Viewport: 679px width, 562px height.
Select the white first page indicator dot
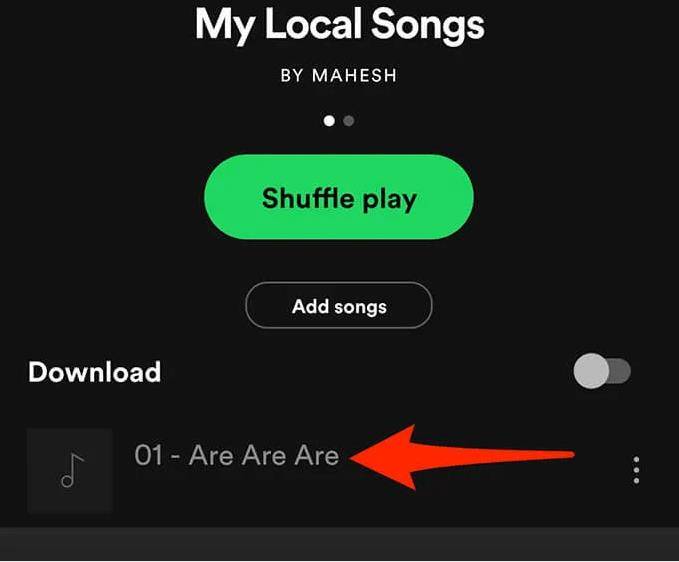[329, 120]
